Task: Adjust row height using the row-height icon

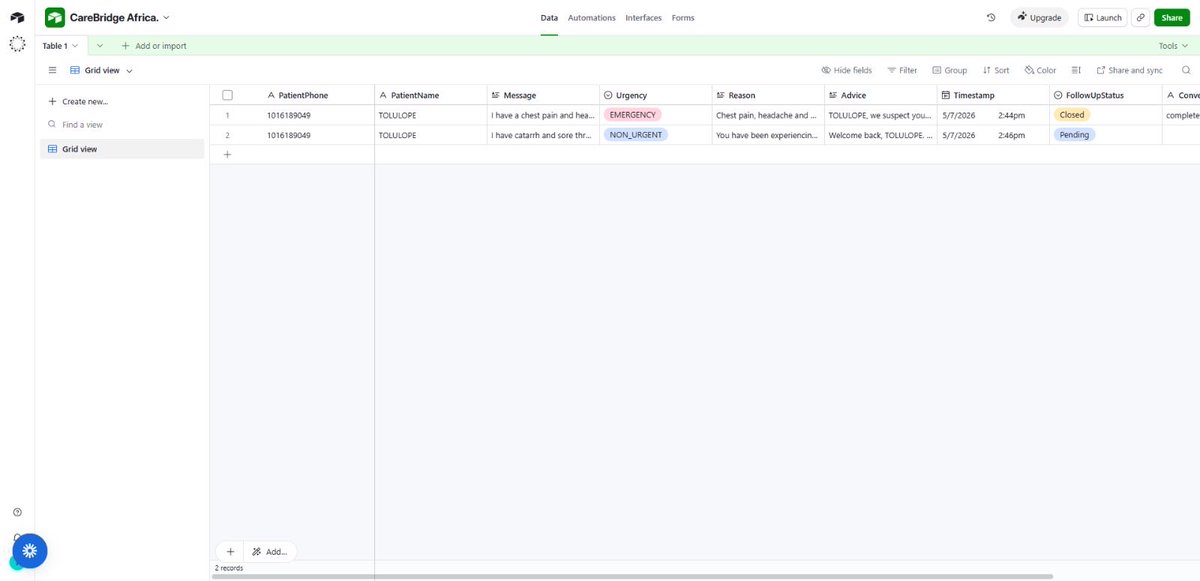Action: click(x=1076, y=70)
